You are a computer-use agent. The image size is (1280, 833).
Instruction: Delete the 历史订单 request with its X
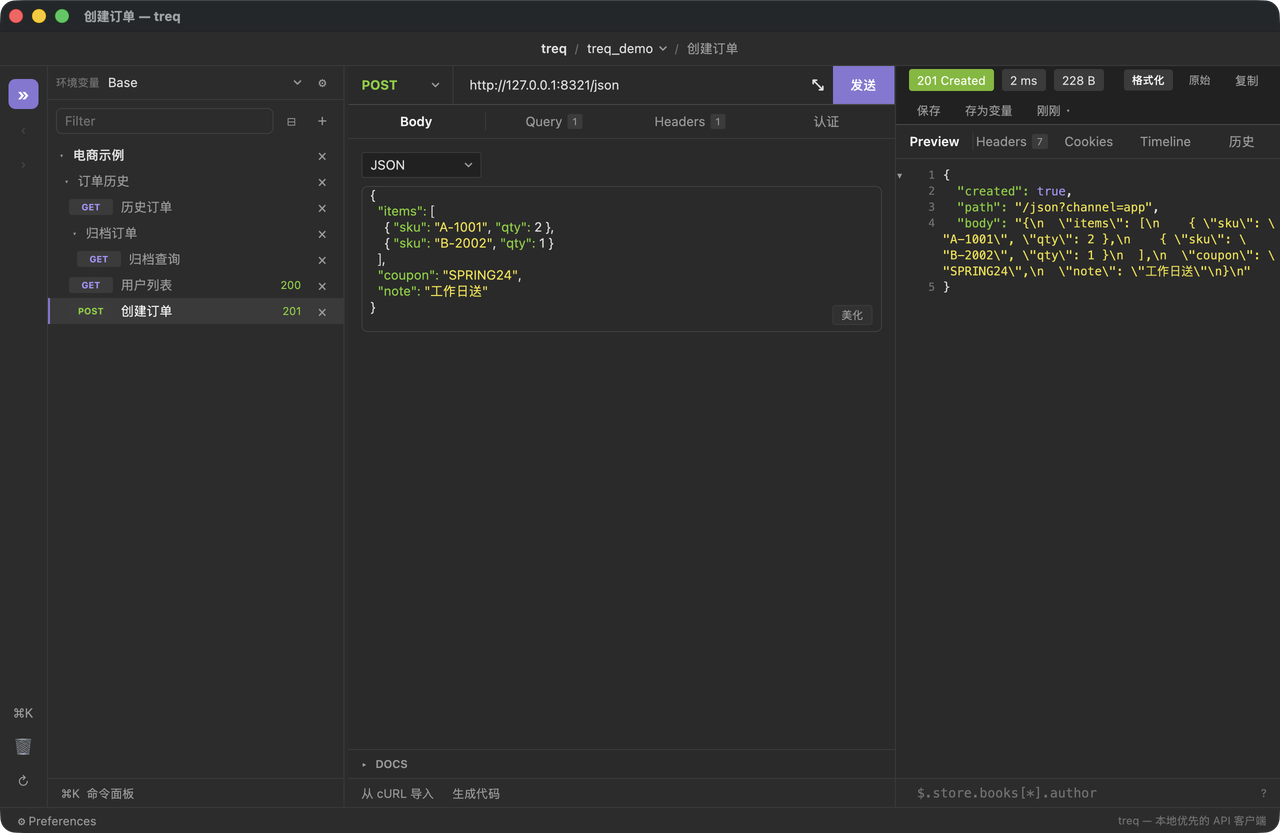click(322, 208)
